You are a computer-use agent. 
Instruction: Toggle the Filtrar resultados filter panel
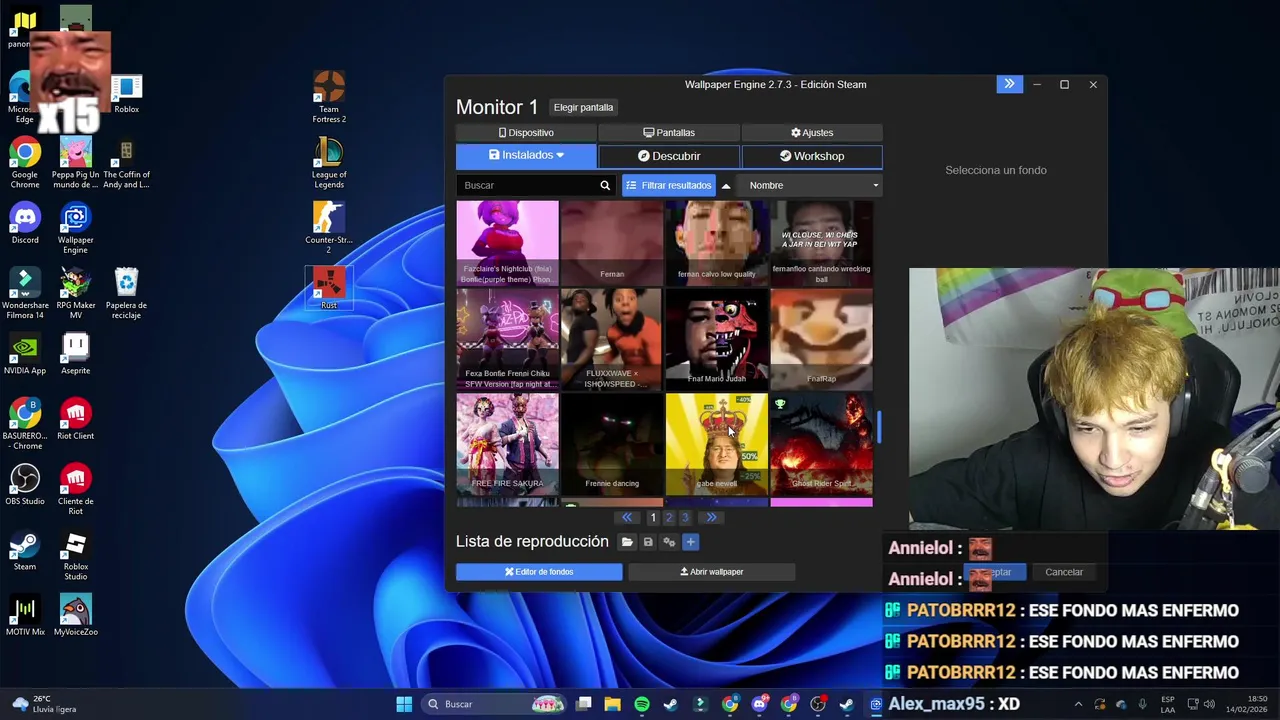pos(668,185)
